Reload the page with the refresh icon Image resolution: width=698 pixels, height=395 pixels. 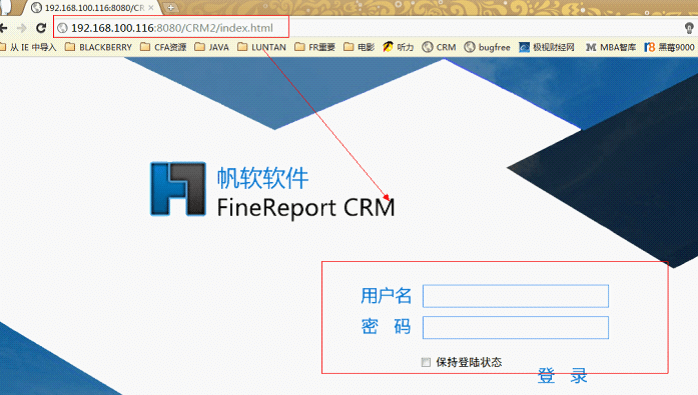point(41,28)
